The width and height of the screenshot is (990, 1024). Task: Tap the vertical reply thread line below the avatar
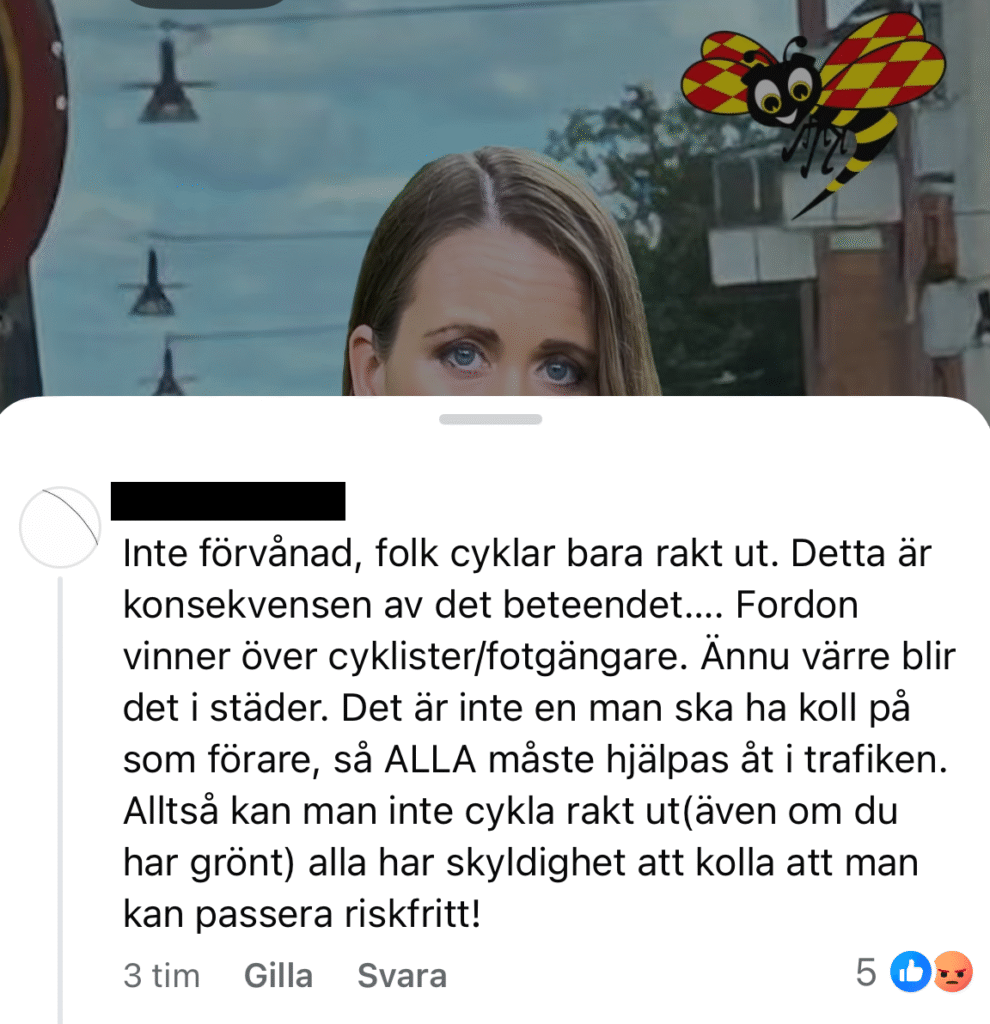point(60,800)
